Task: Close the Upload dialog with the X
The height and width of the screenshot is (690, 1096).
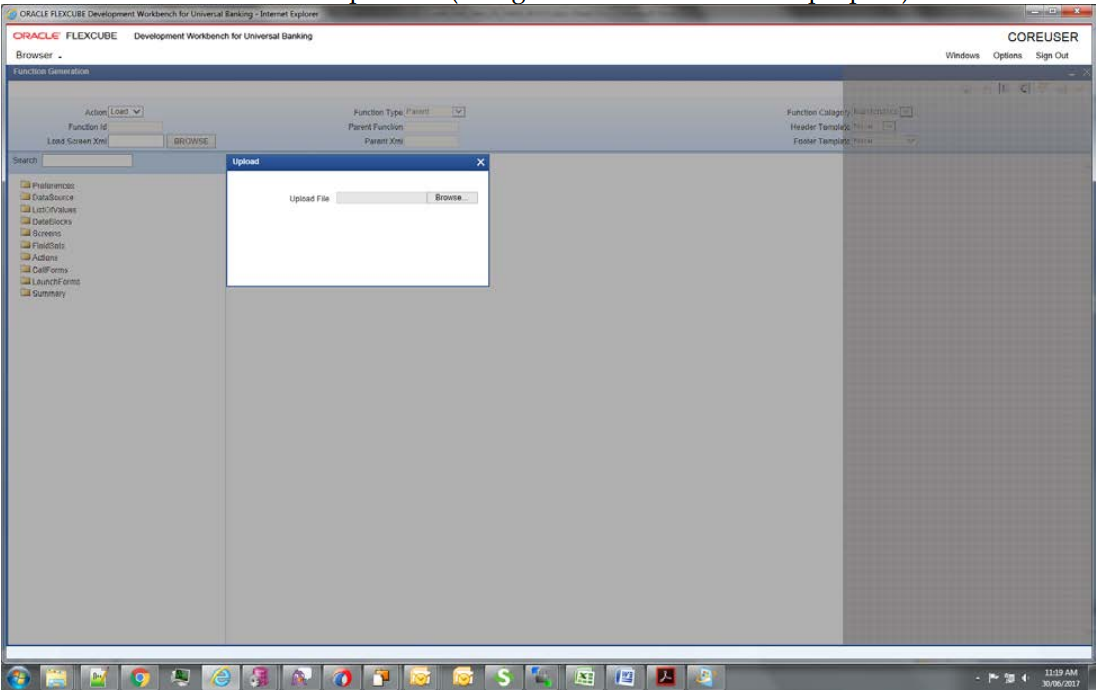Action: [x=480, y=162]
